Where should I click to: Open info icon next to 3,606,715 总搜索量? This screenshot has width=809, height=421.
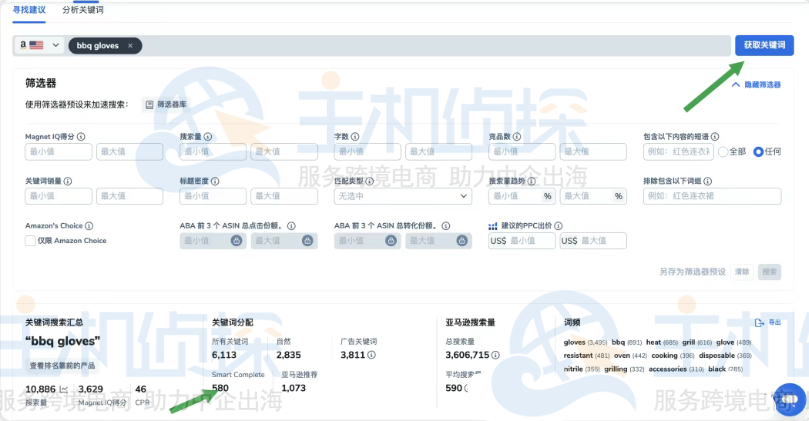coord(495,355)
